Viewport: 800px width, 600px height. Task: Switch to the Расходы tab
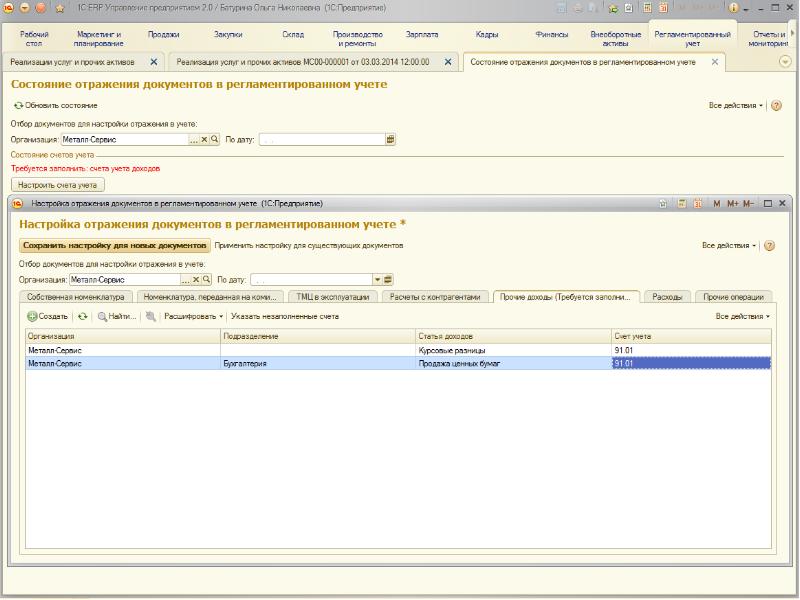666,297
